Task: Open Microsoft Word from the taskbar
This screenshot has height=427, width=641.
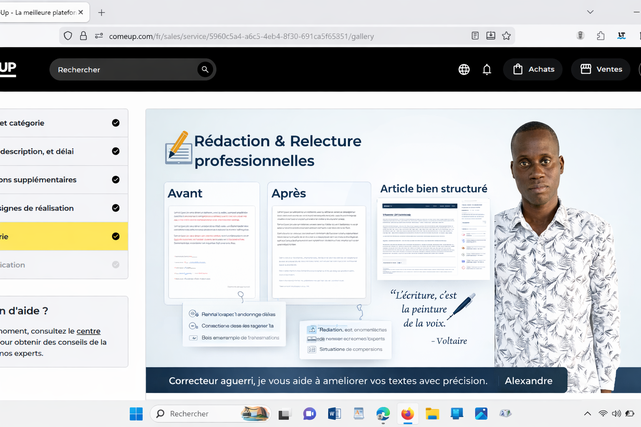Action: 334,414
